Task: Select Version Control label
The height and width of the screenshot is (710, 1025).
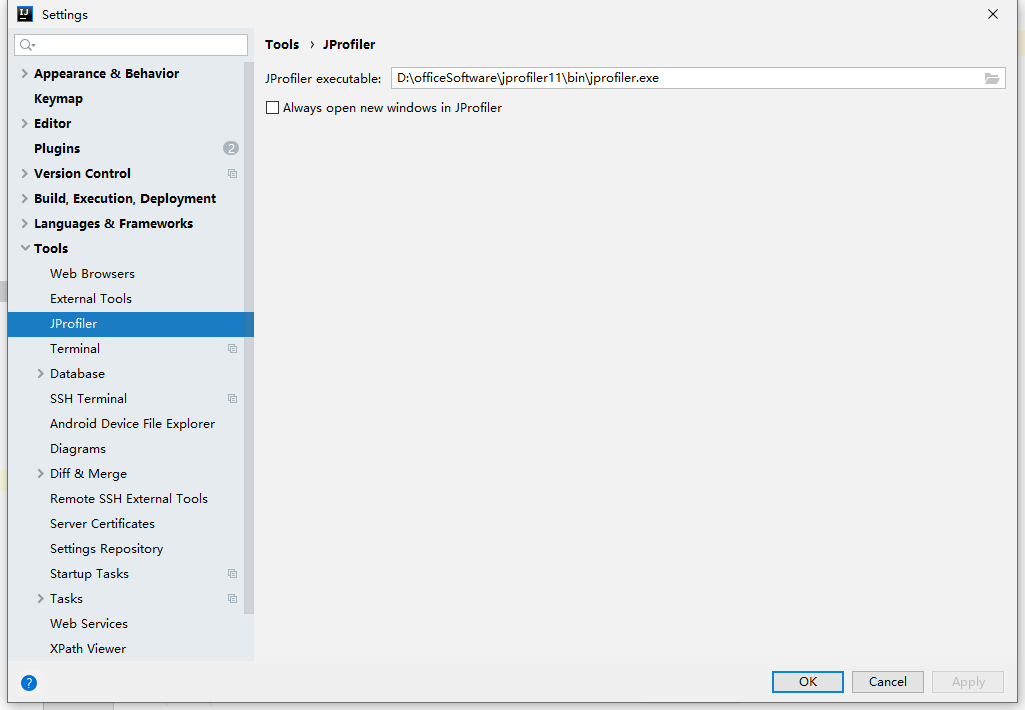Action: tap(82, 173)
